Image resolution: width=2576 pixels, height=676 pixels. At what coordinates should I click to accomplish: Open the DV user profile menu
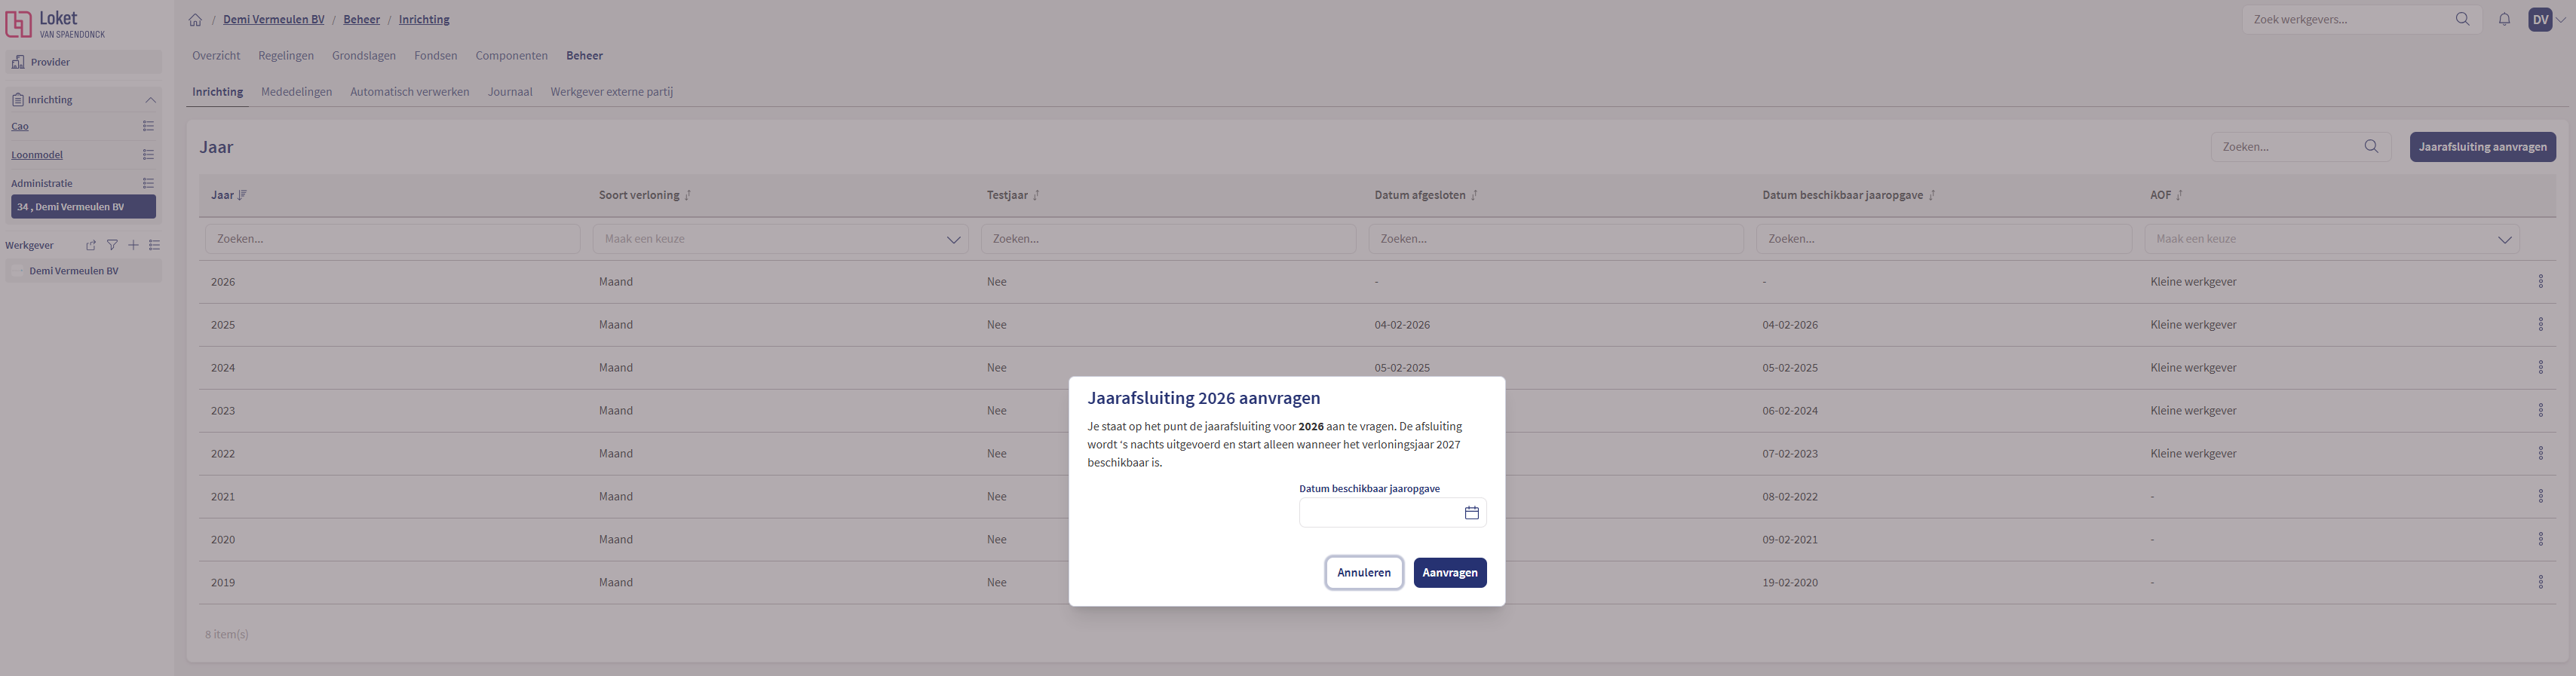tap(2545, 19)
